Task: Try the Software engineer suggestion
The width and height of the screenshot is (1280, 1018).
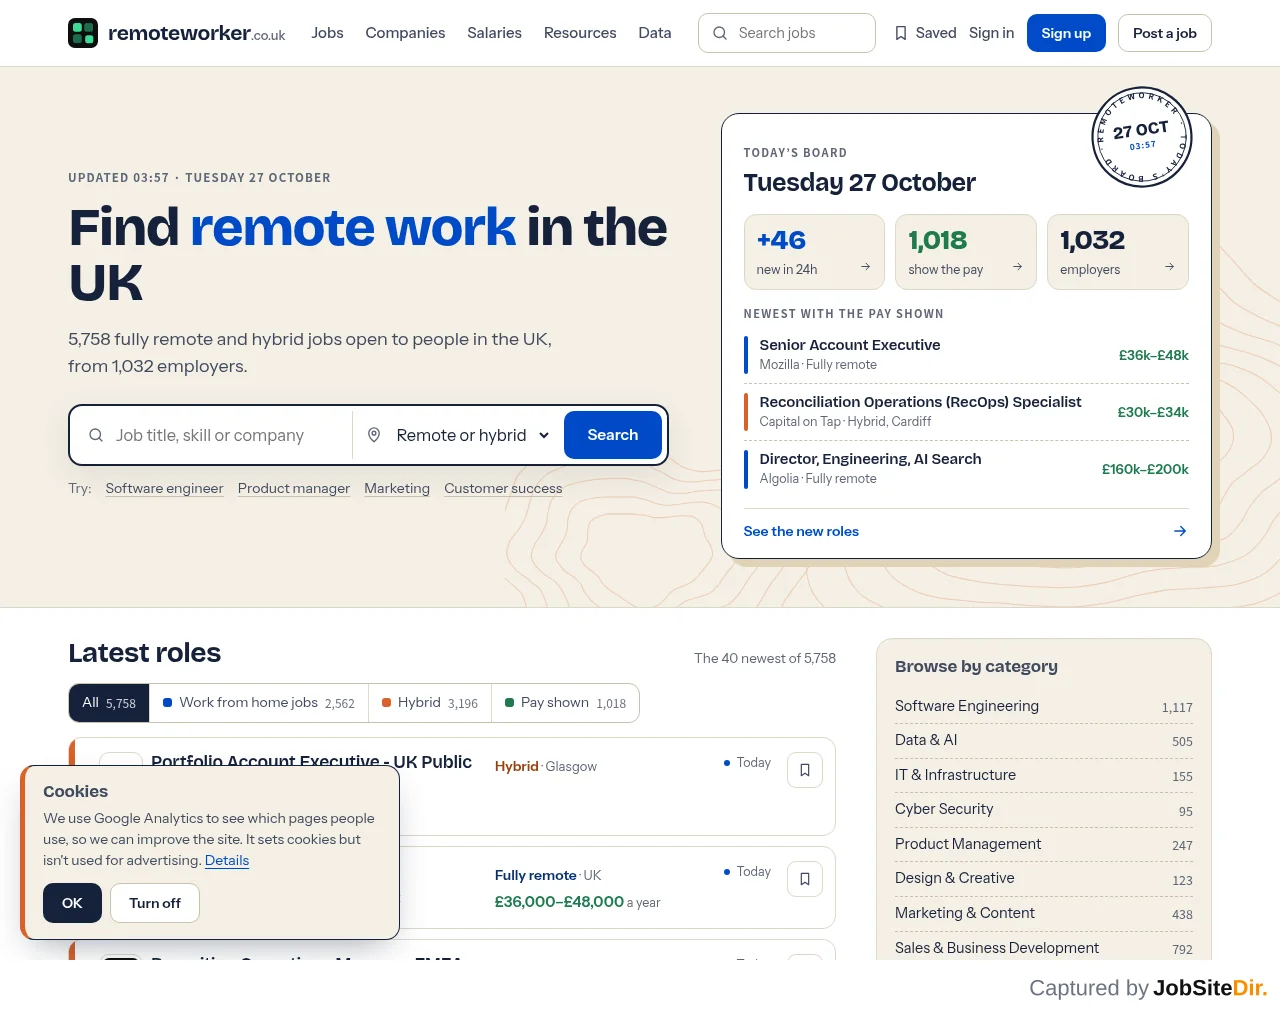Action: click(x=164, y=488)
